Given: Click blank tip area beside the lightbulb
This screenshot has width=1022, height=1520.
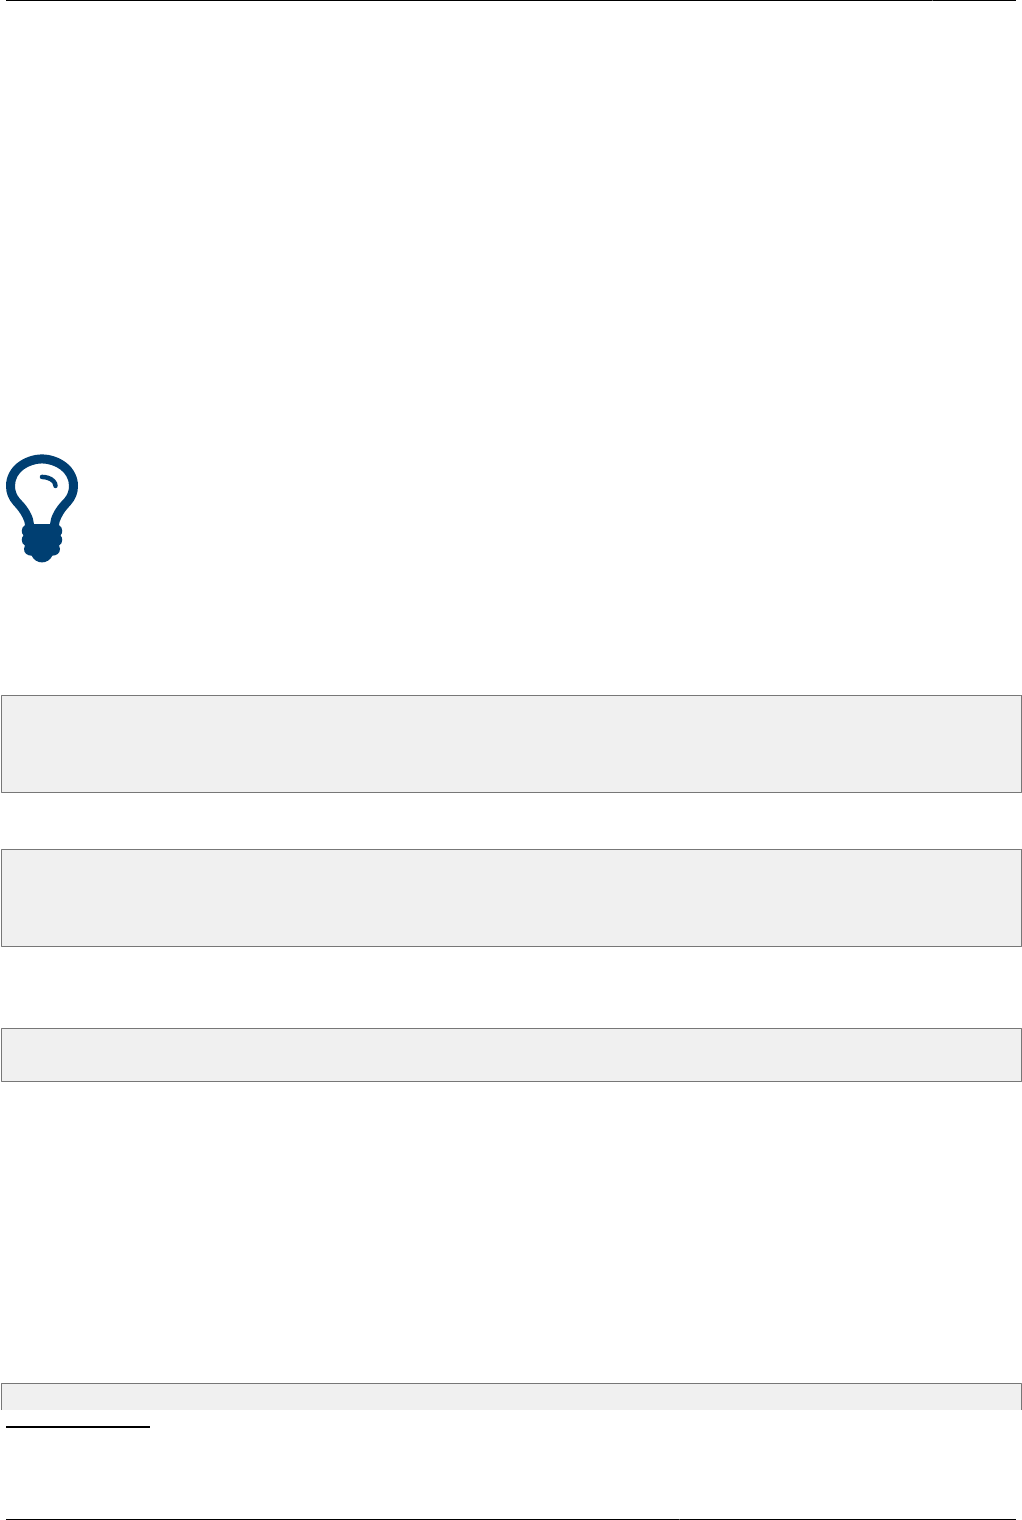Looking at the screenshot, I should (x=550, y=508).
